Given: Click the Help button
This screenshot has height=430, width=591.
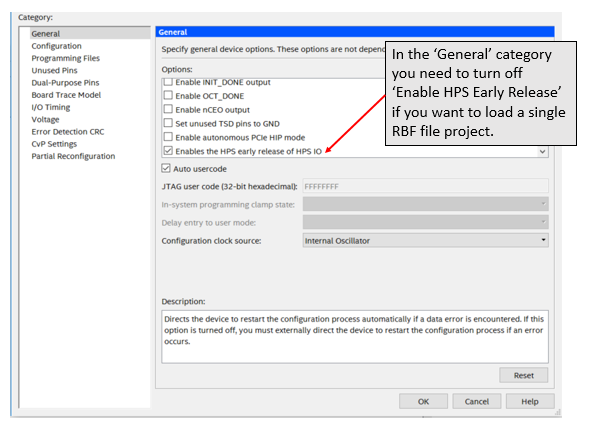Looking at the screenshot, I should coord(530,401).
